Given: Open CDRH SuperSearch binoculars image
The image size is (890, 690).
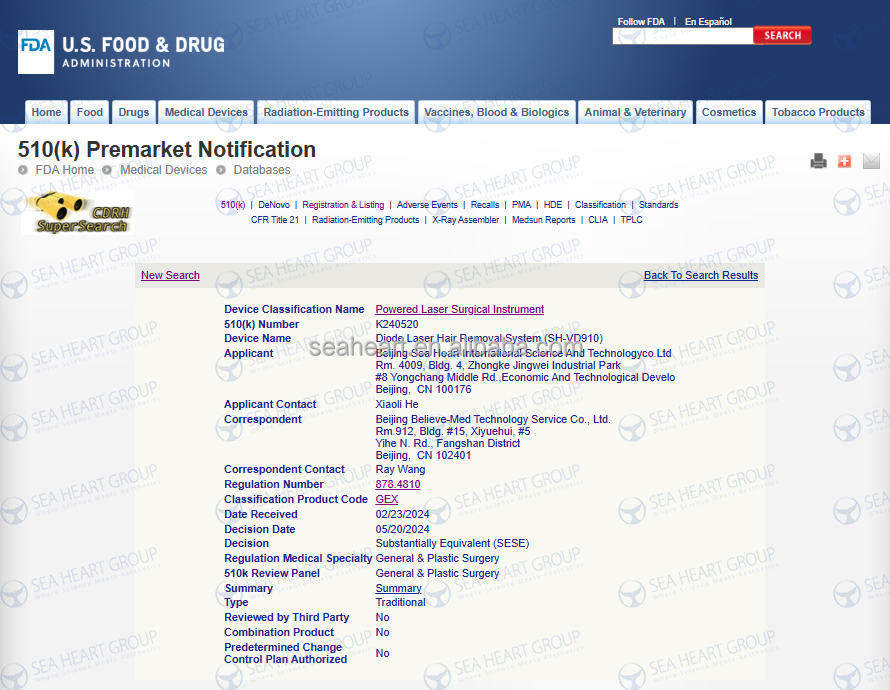Looking at the screenshot, I should point(78,213).
